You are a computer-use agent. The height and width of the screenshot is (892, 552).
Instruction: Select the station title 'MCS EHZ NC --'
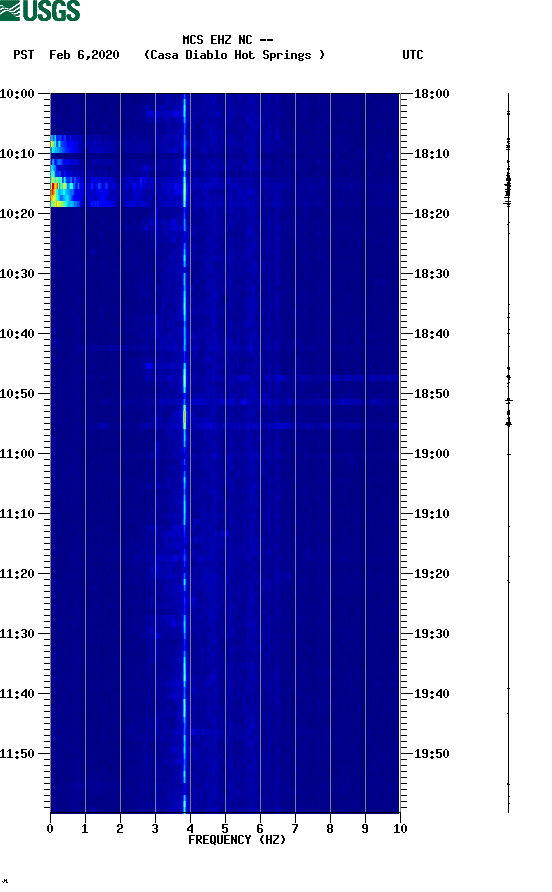pos(228,40)
